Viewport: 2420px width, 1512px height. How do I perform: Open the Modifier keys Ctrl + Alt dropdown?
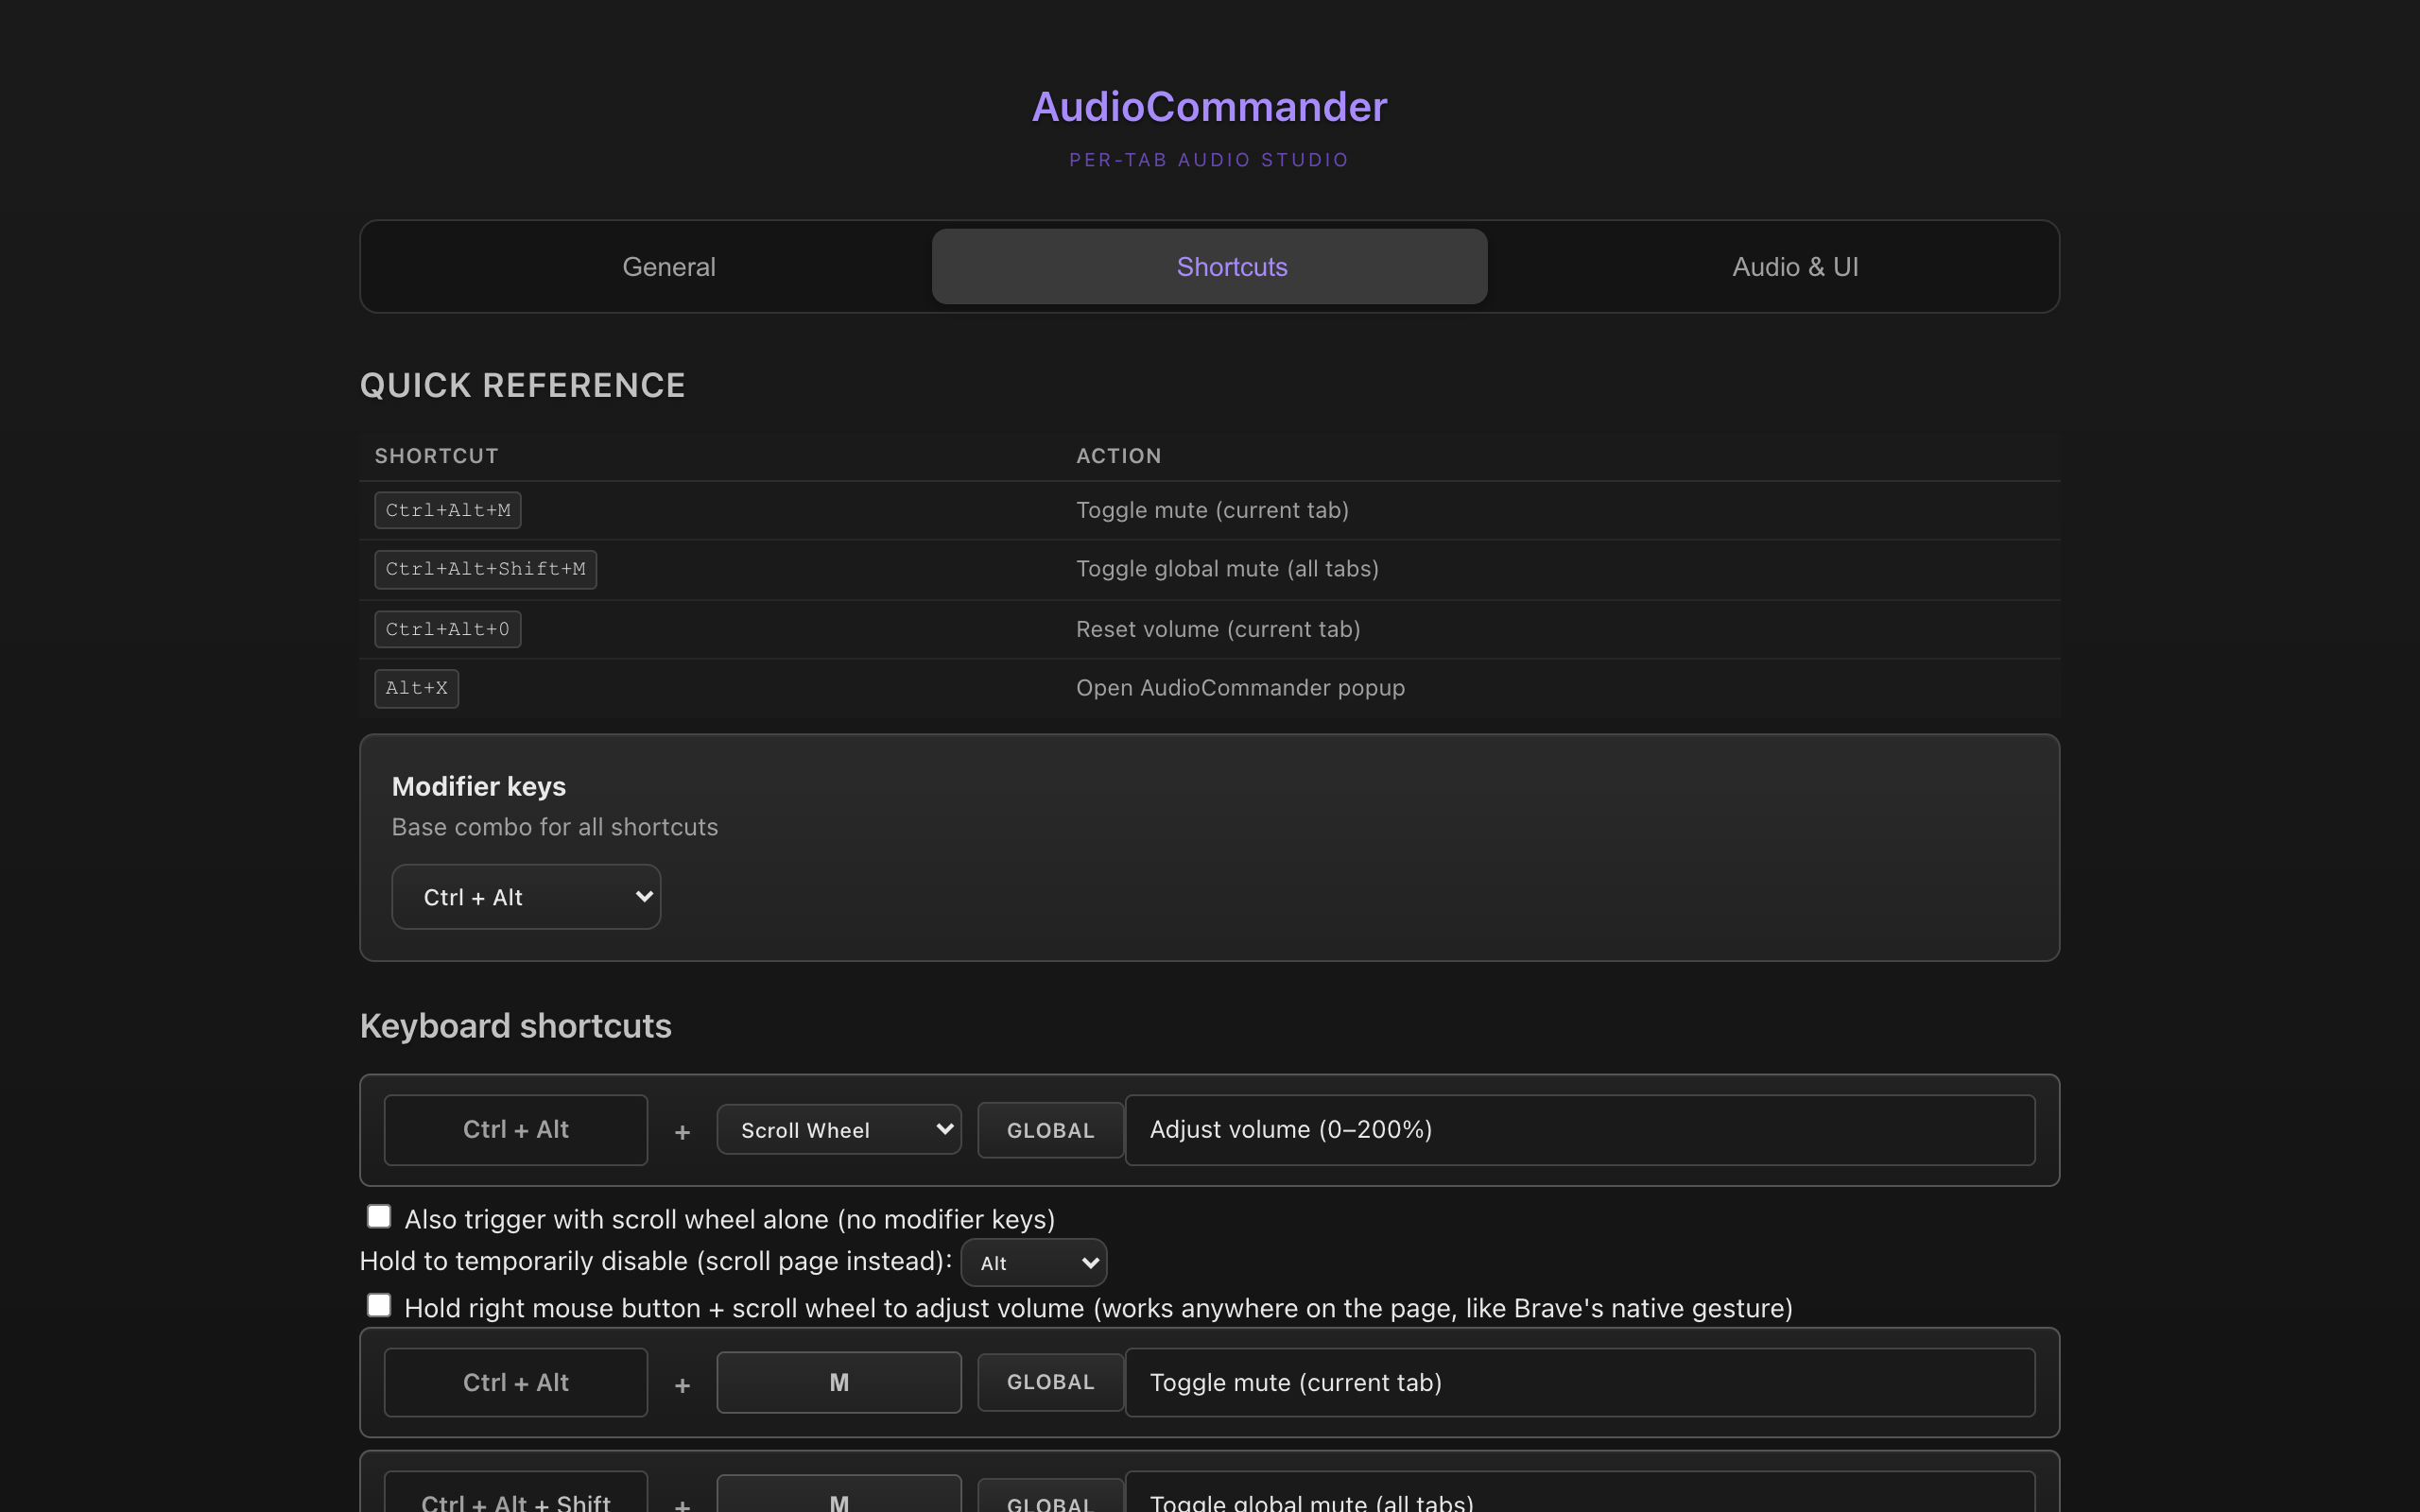point(526,897)
